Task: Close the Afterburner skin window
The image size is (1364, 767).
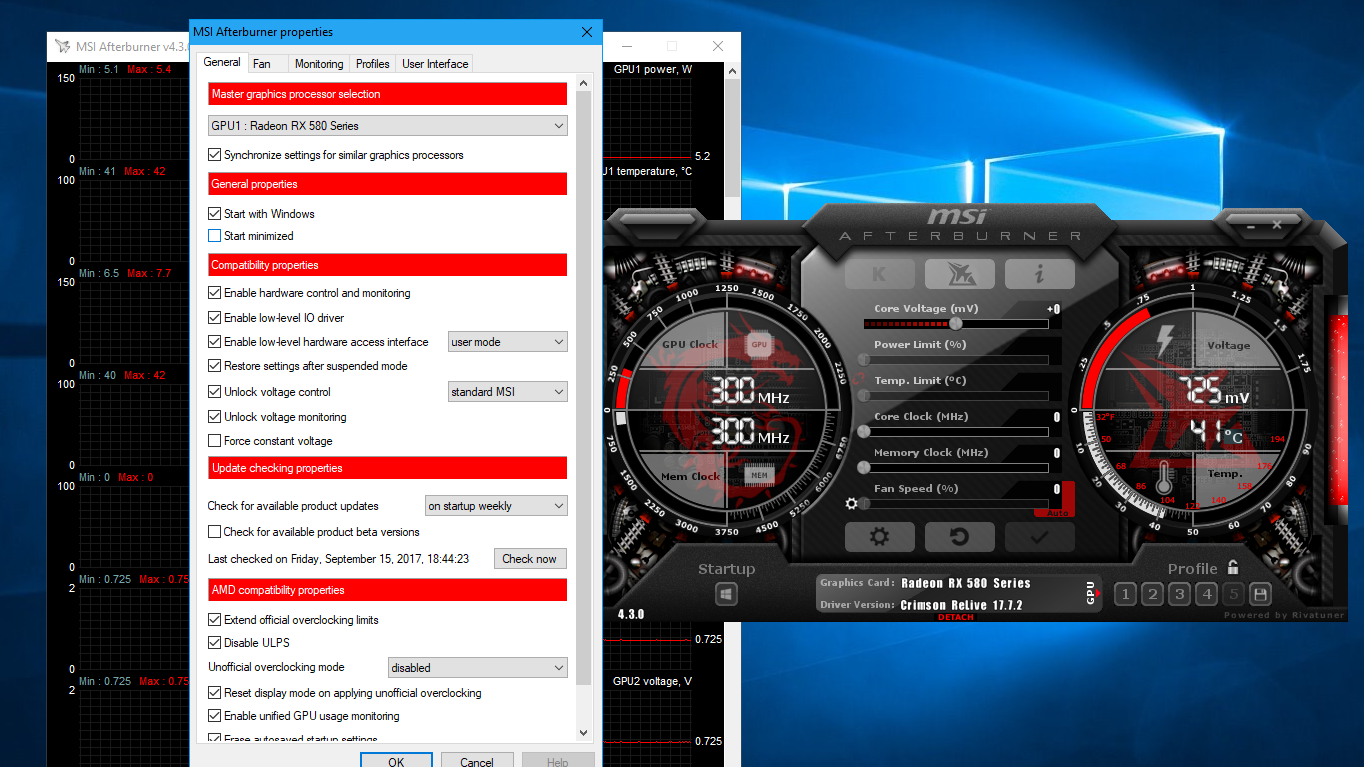Action: (x=1276, y=227)
